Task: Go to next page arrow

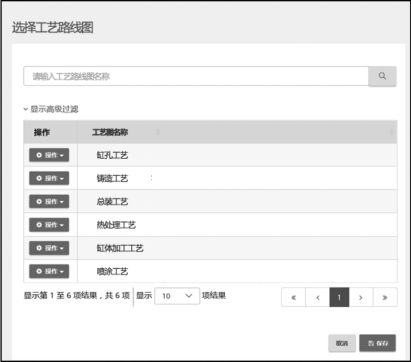Action: click(361, 297)
